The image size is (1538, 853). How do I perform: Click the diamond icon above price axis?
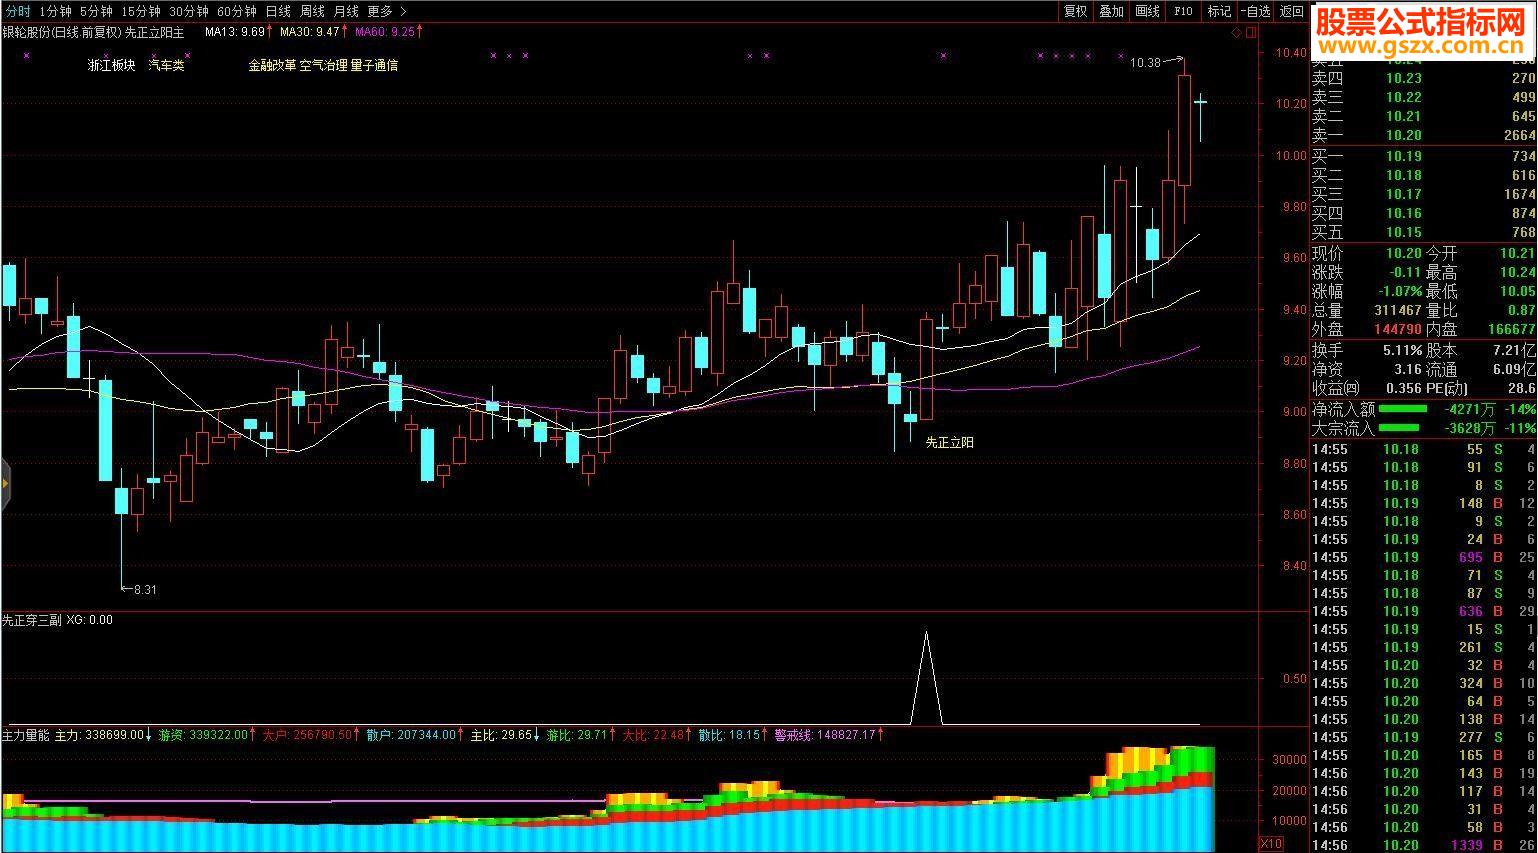click(x=1236, y=32)
